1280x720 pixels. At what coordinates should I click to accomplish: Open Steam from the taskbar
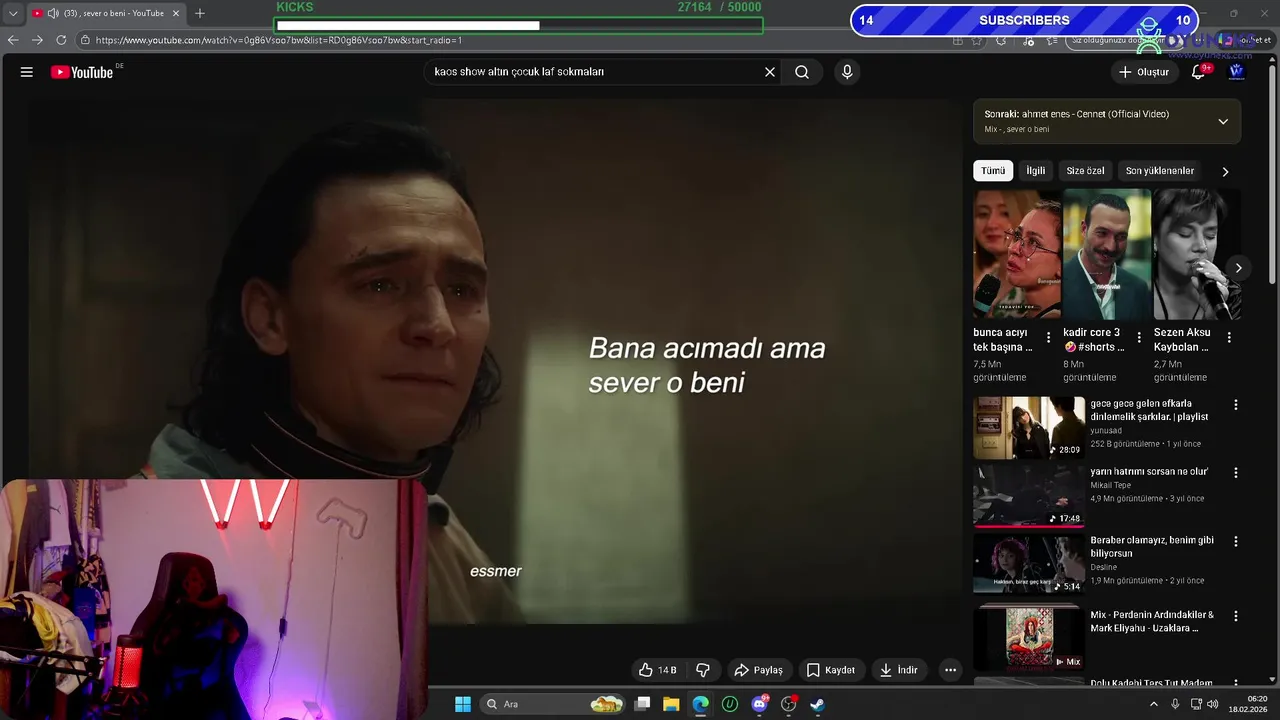pyautogui.click(x=817, y=704)
